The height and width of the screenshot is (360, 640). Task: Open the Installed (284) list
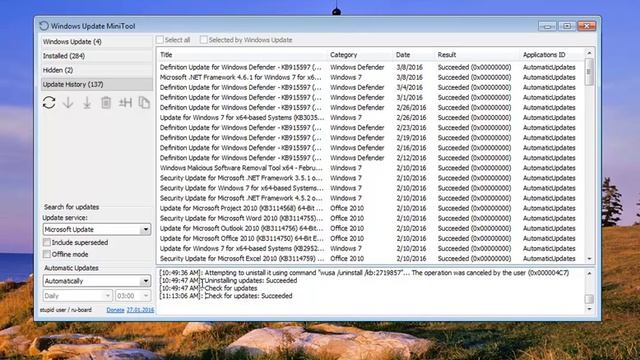pos(97,56)
